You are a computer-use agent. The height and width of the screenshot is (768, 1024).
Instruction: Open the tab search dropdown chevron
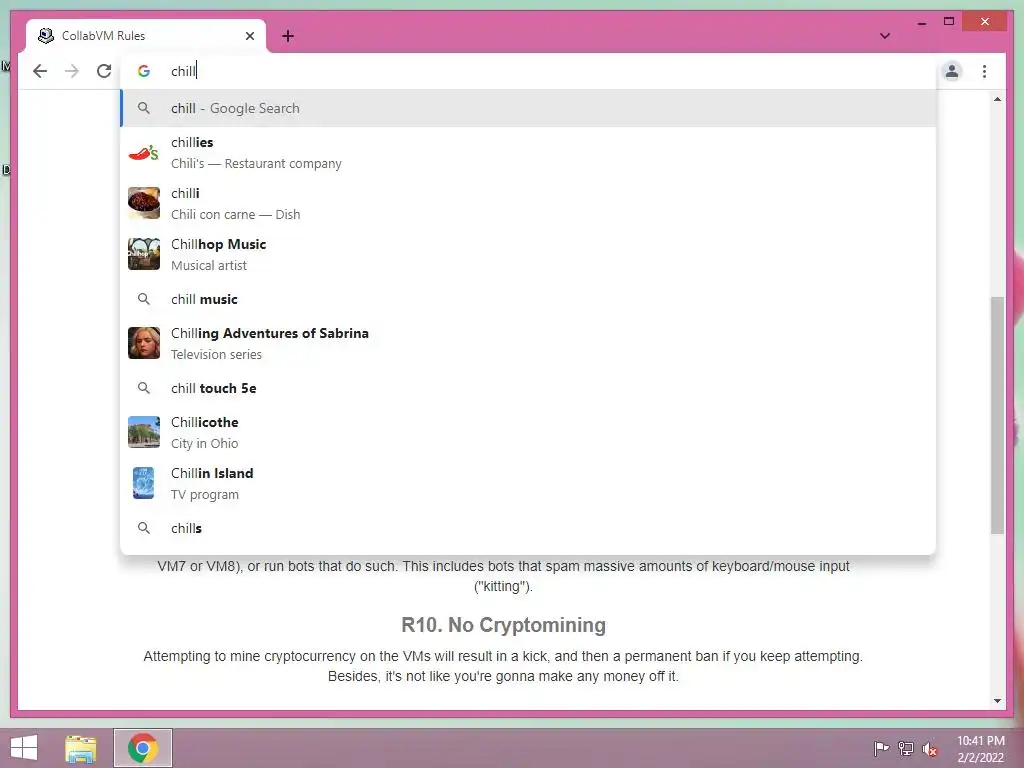(x=885, y=36)
